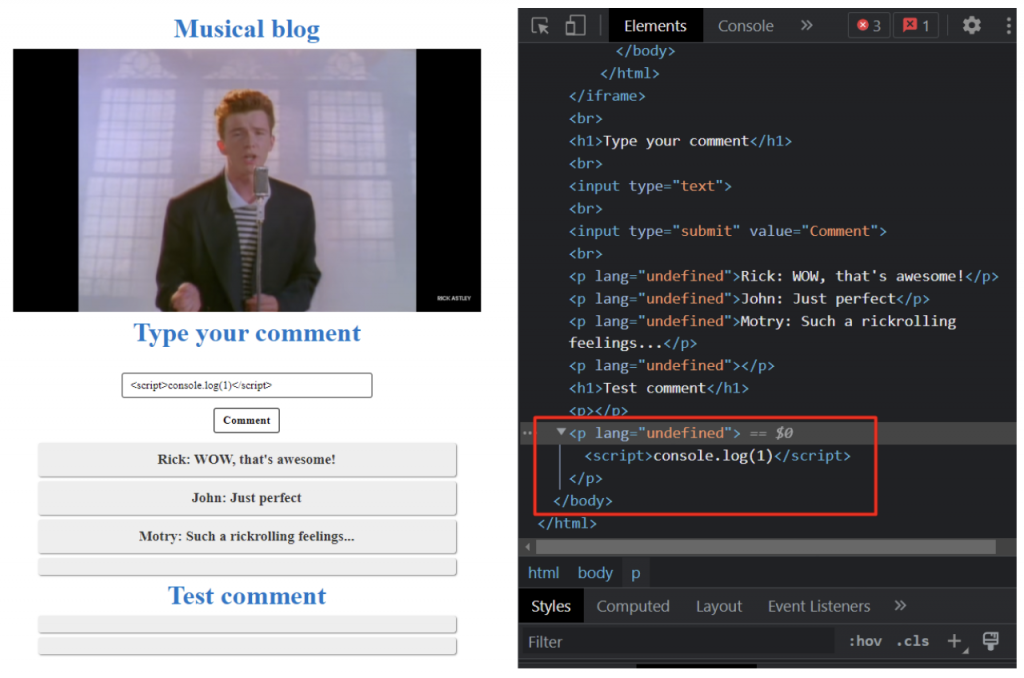
Task: Click the Rick Astley video frame
Action: (247, 180)
